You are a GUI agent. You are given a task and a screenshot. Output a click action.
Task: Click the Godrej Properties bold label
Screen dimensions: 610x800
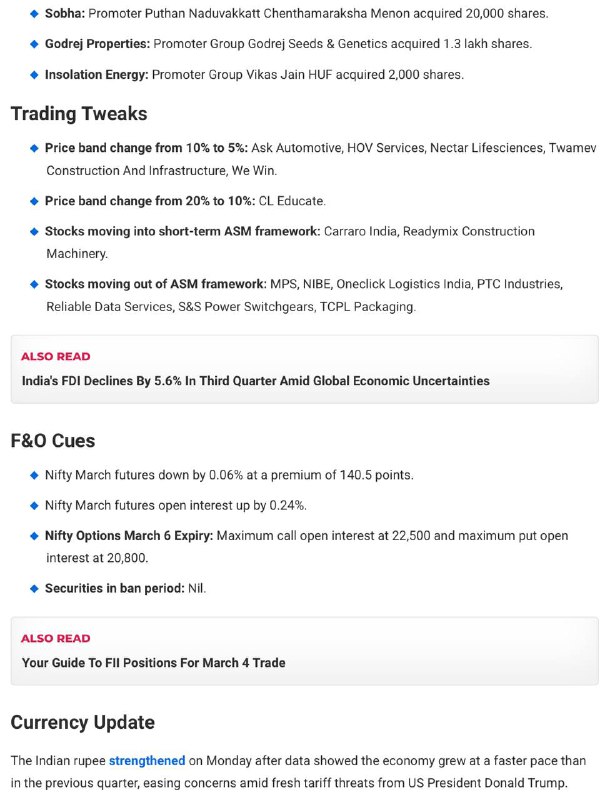[97, 44]
